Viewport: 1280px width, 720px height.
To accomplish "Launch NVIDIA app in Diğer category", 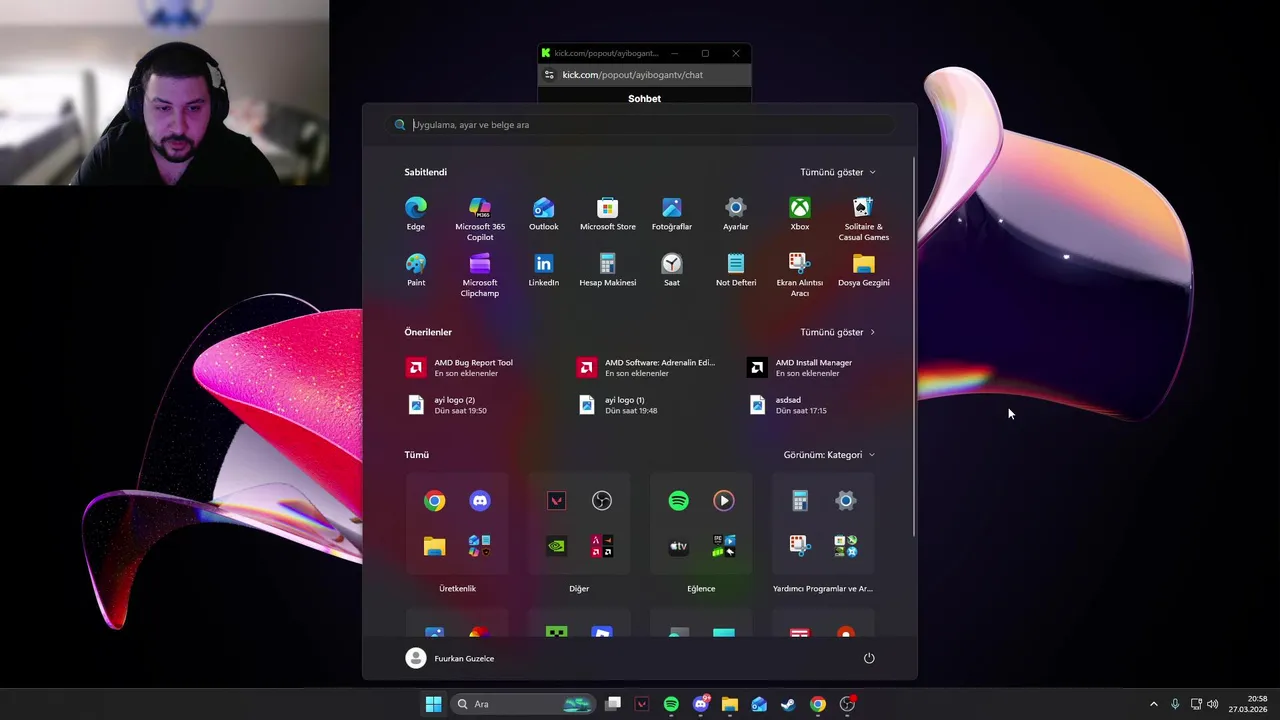I will [556, 546].
